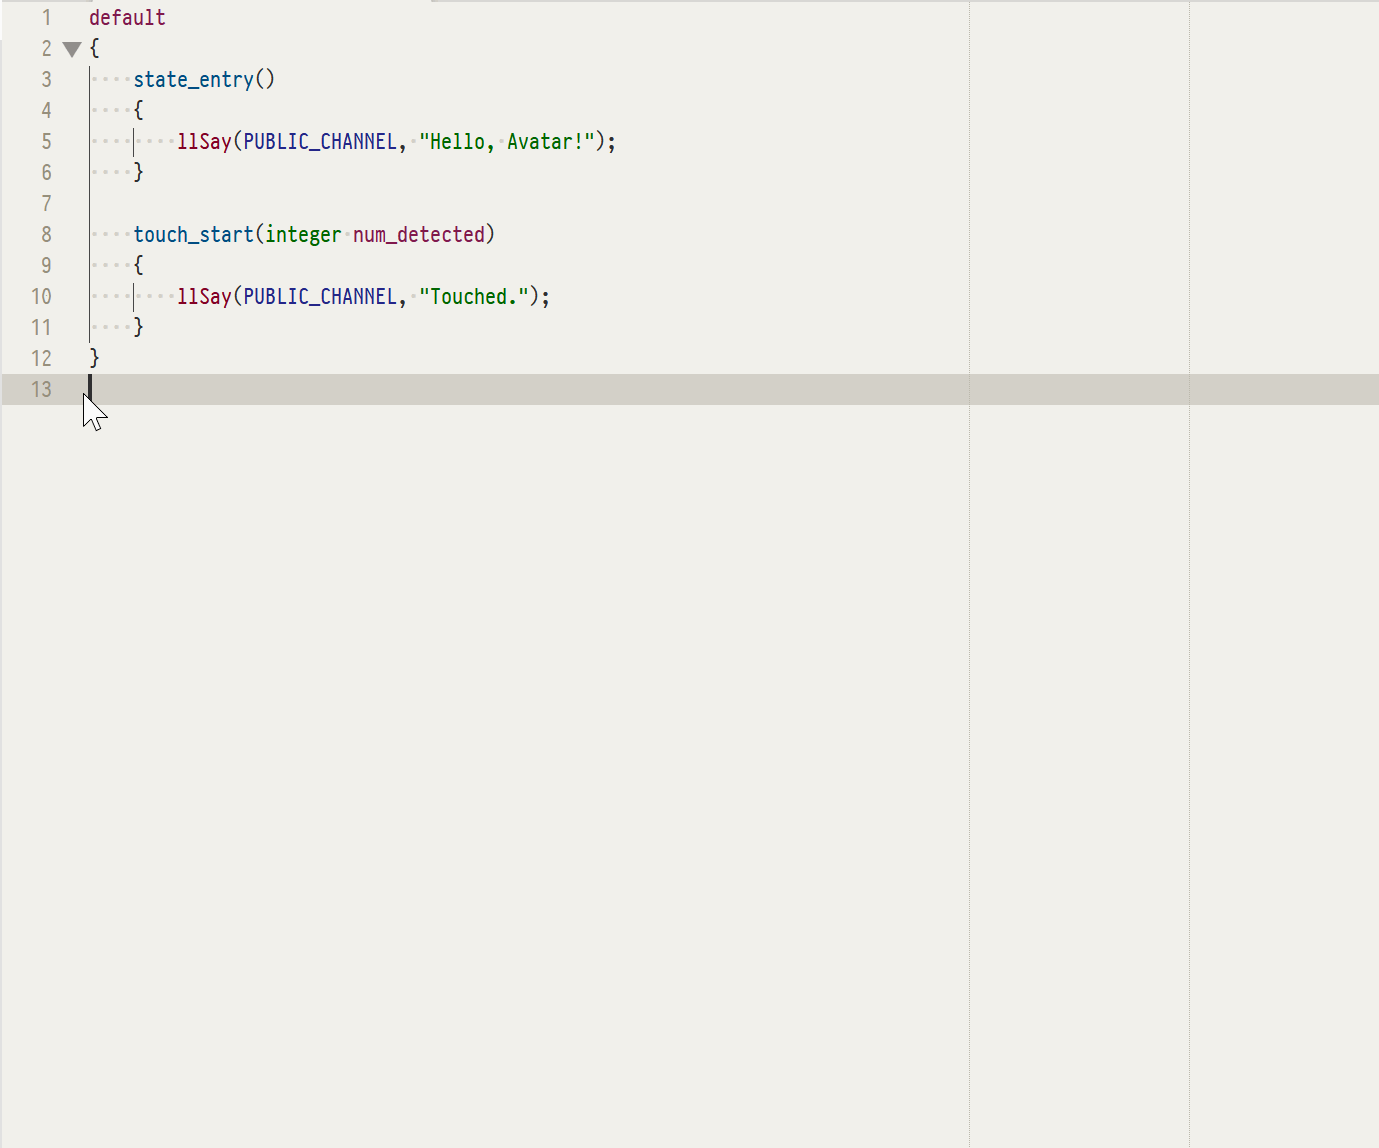Click 'llSay' function call on line 10
The width and height of the screenshot is (1379, 1148).
pyautogui.click(x=204, y=297)
